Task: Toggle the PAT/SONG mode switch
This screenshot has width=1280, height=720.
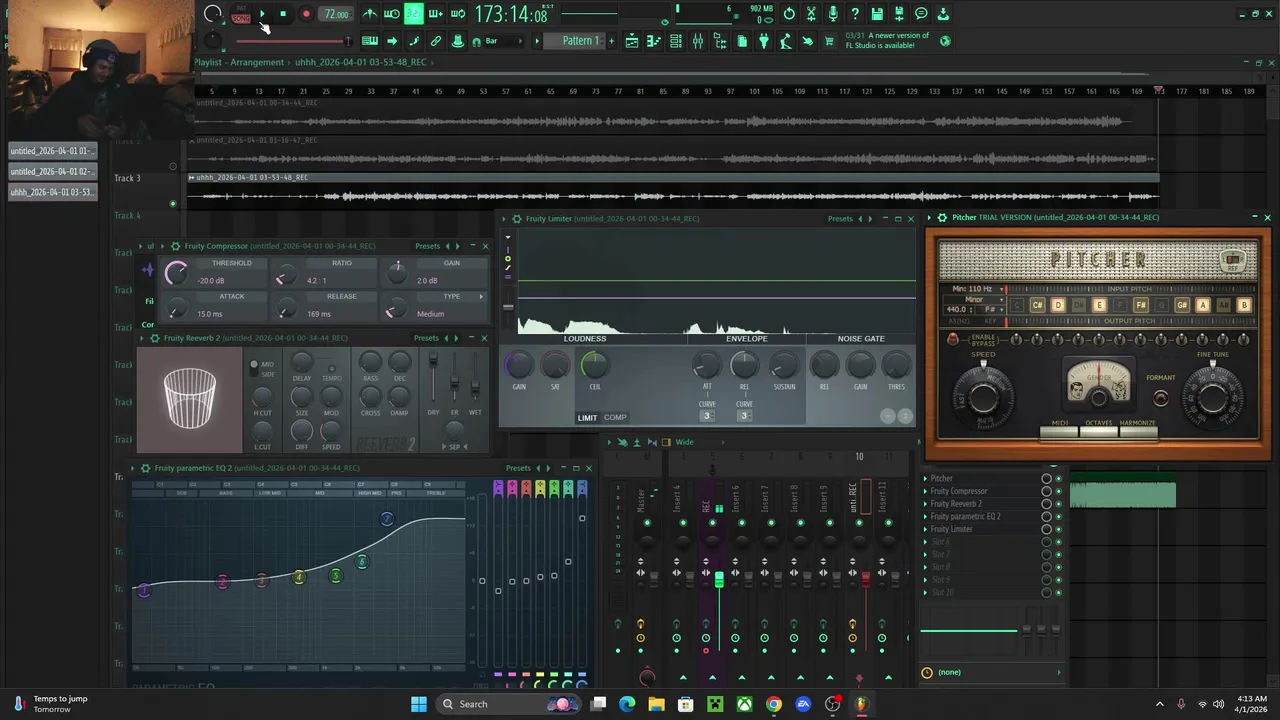Action: point(241,14)
